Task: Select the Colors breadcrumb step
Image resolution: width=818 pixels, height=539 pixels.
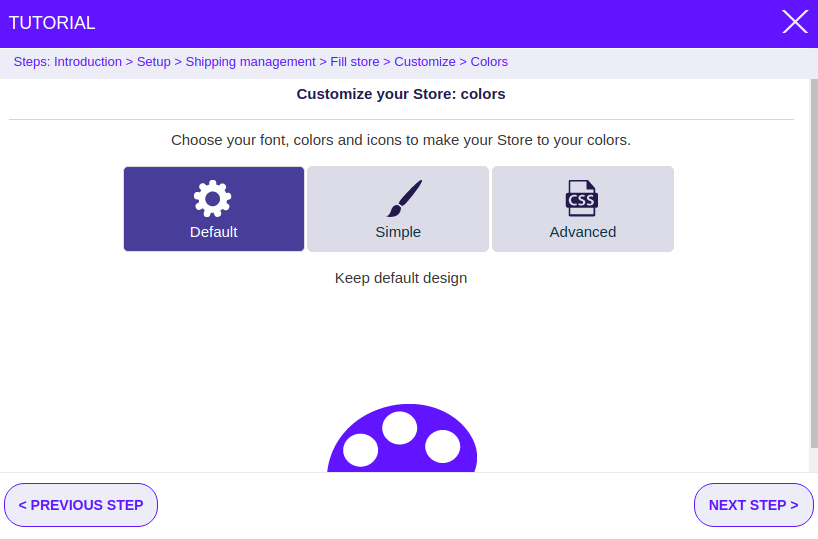Action: (489, 62)
